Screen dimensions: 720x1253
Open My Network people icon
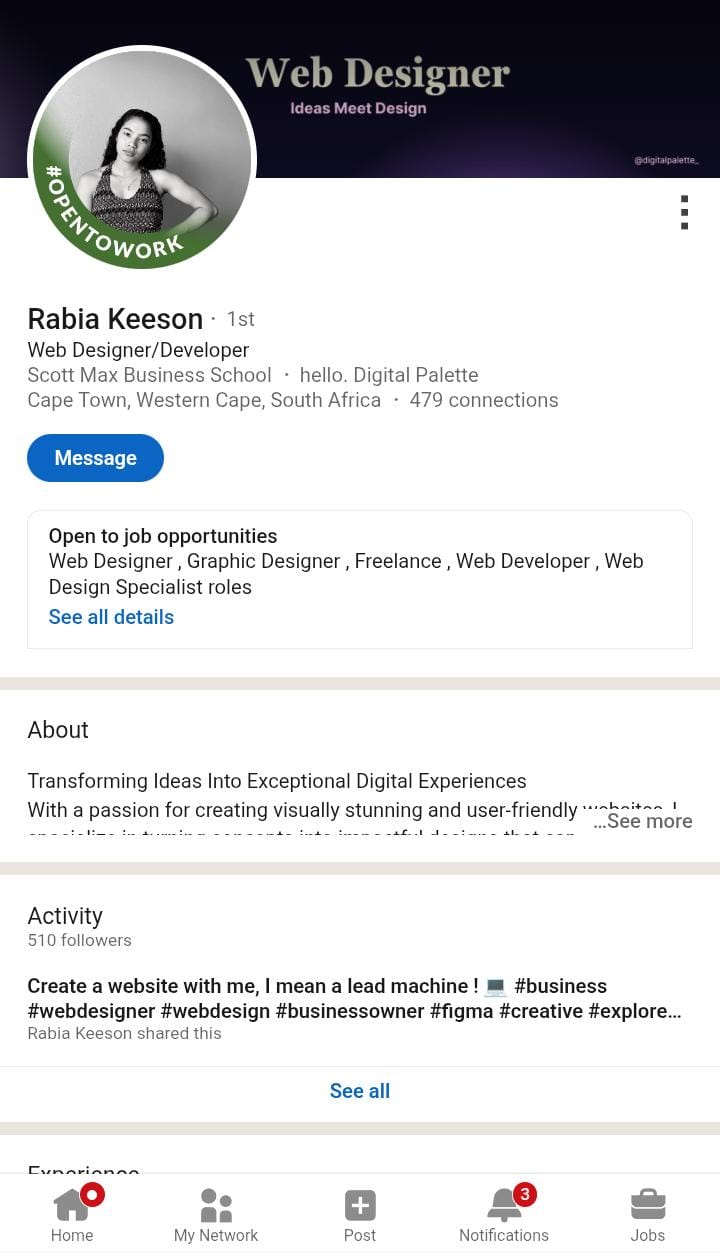(216, 1205)
